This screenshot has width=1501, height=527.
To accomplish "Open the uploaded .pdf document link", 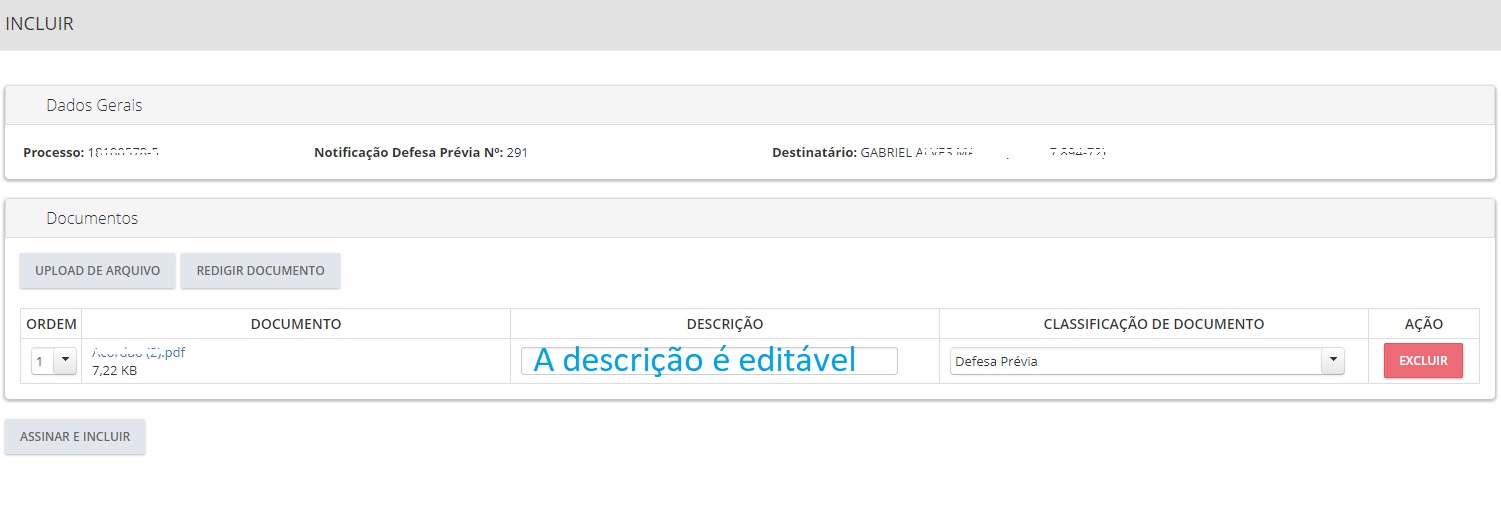I will [x=139, y=352].
